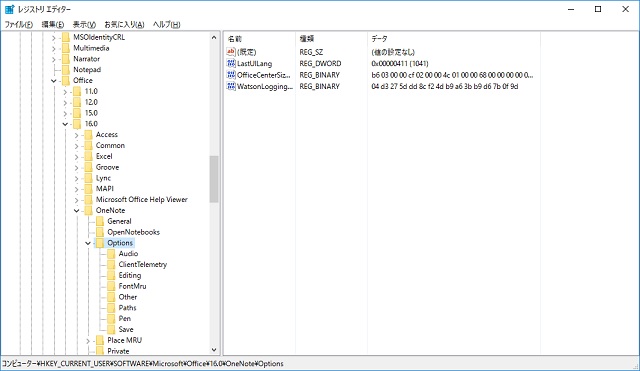Expand the Common key
This screenshot has width=640, height=371.
tap(76, 146)
